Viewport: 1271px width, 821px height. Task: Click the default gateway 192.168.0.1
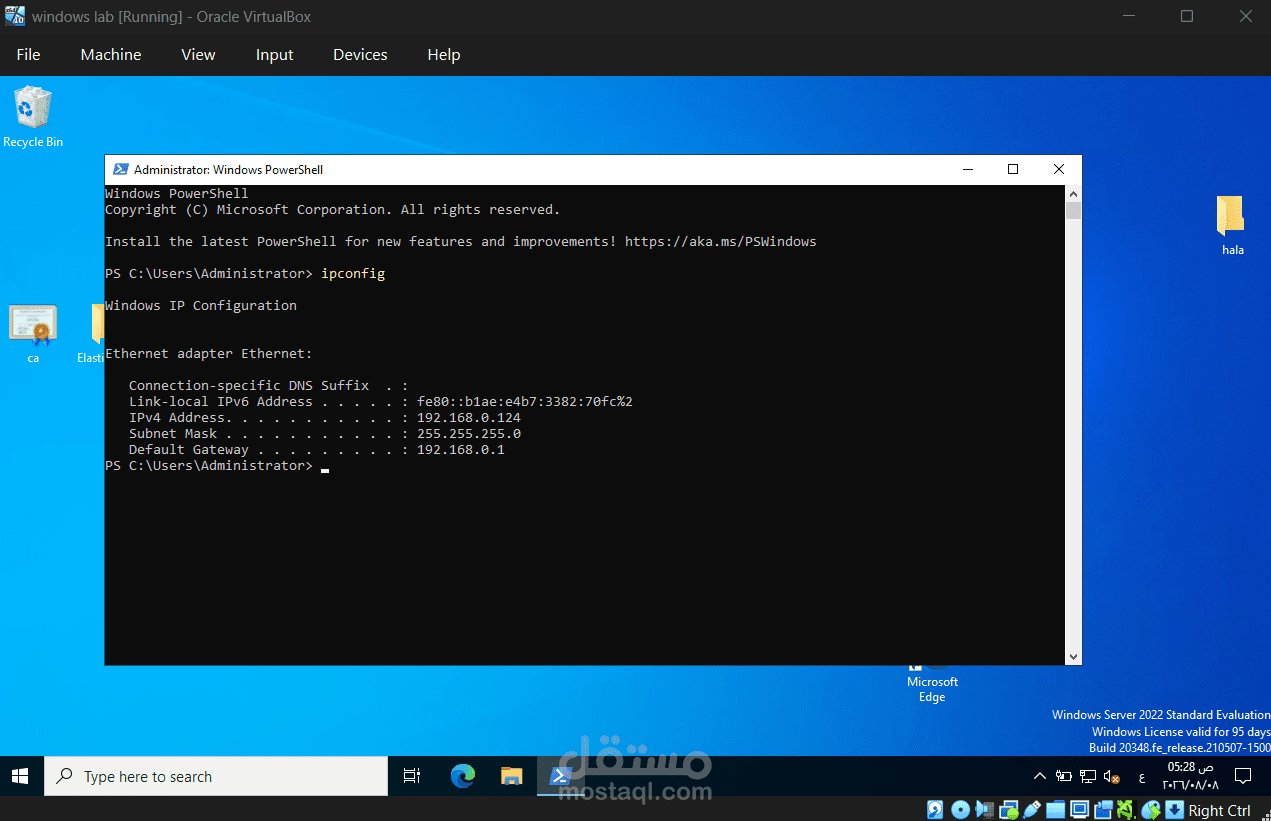pos(461,449)
